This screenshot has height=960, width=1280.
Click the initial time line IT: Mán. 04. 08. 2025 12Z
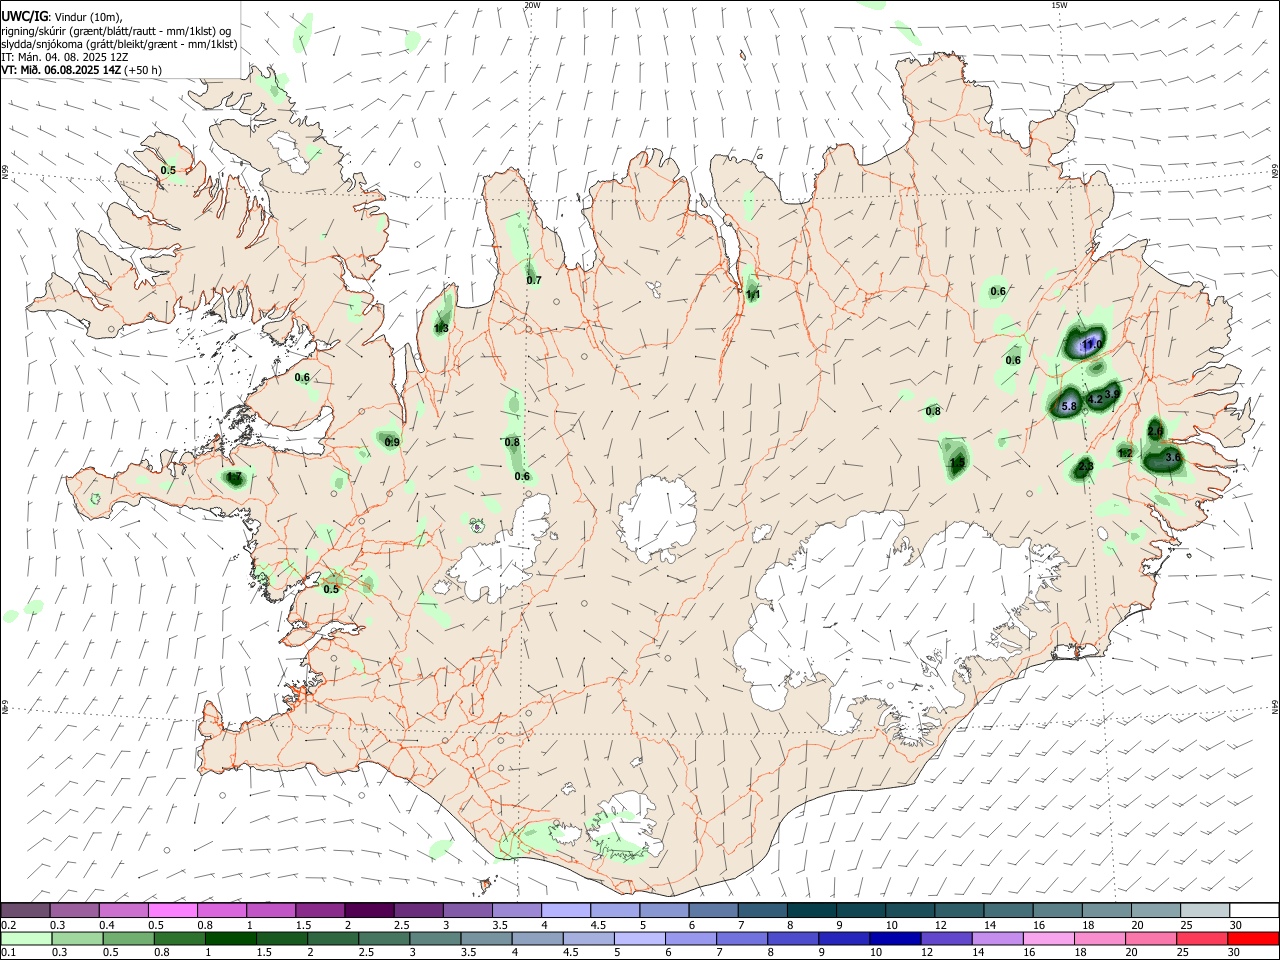(67, 57)
